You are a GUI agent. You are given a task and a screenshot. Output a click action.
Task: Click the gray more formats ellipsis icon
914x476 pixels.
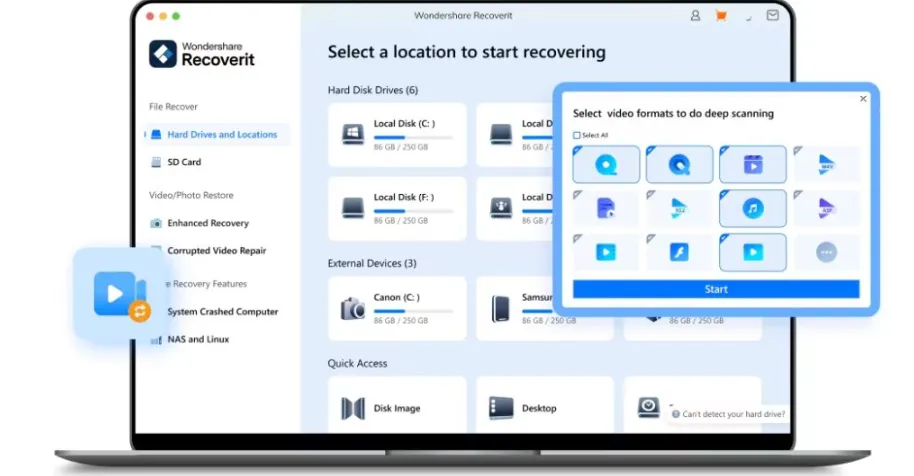[827, 252]
